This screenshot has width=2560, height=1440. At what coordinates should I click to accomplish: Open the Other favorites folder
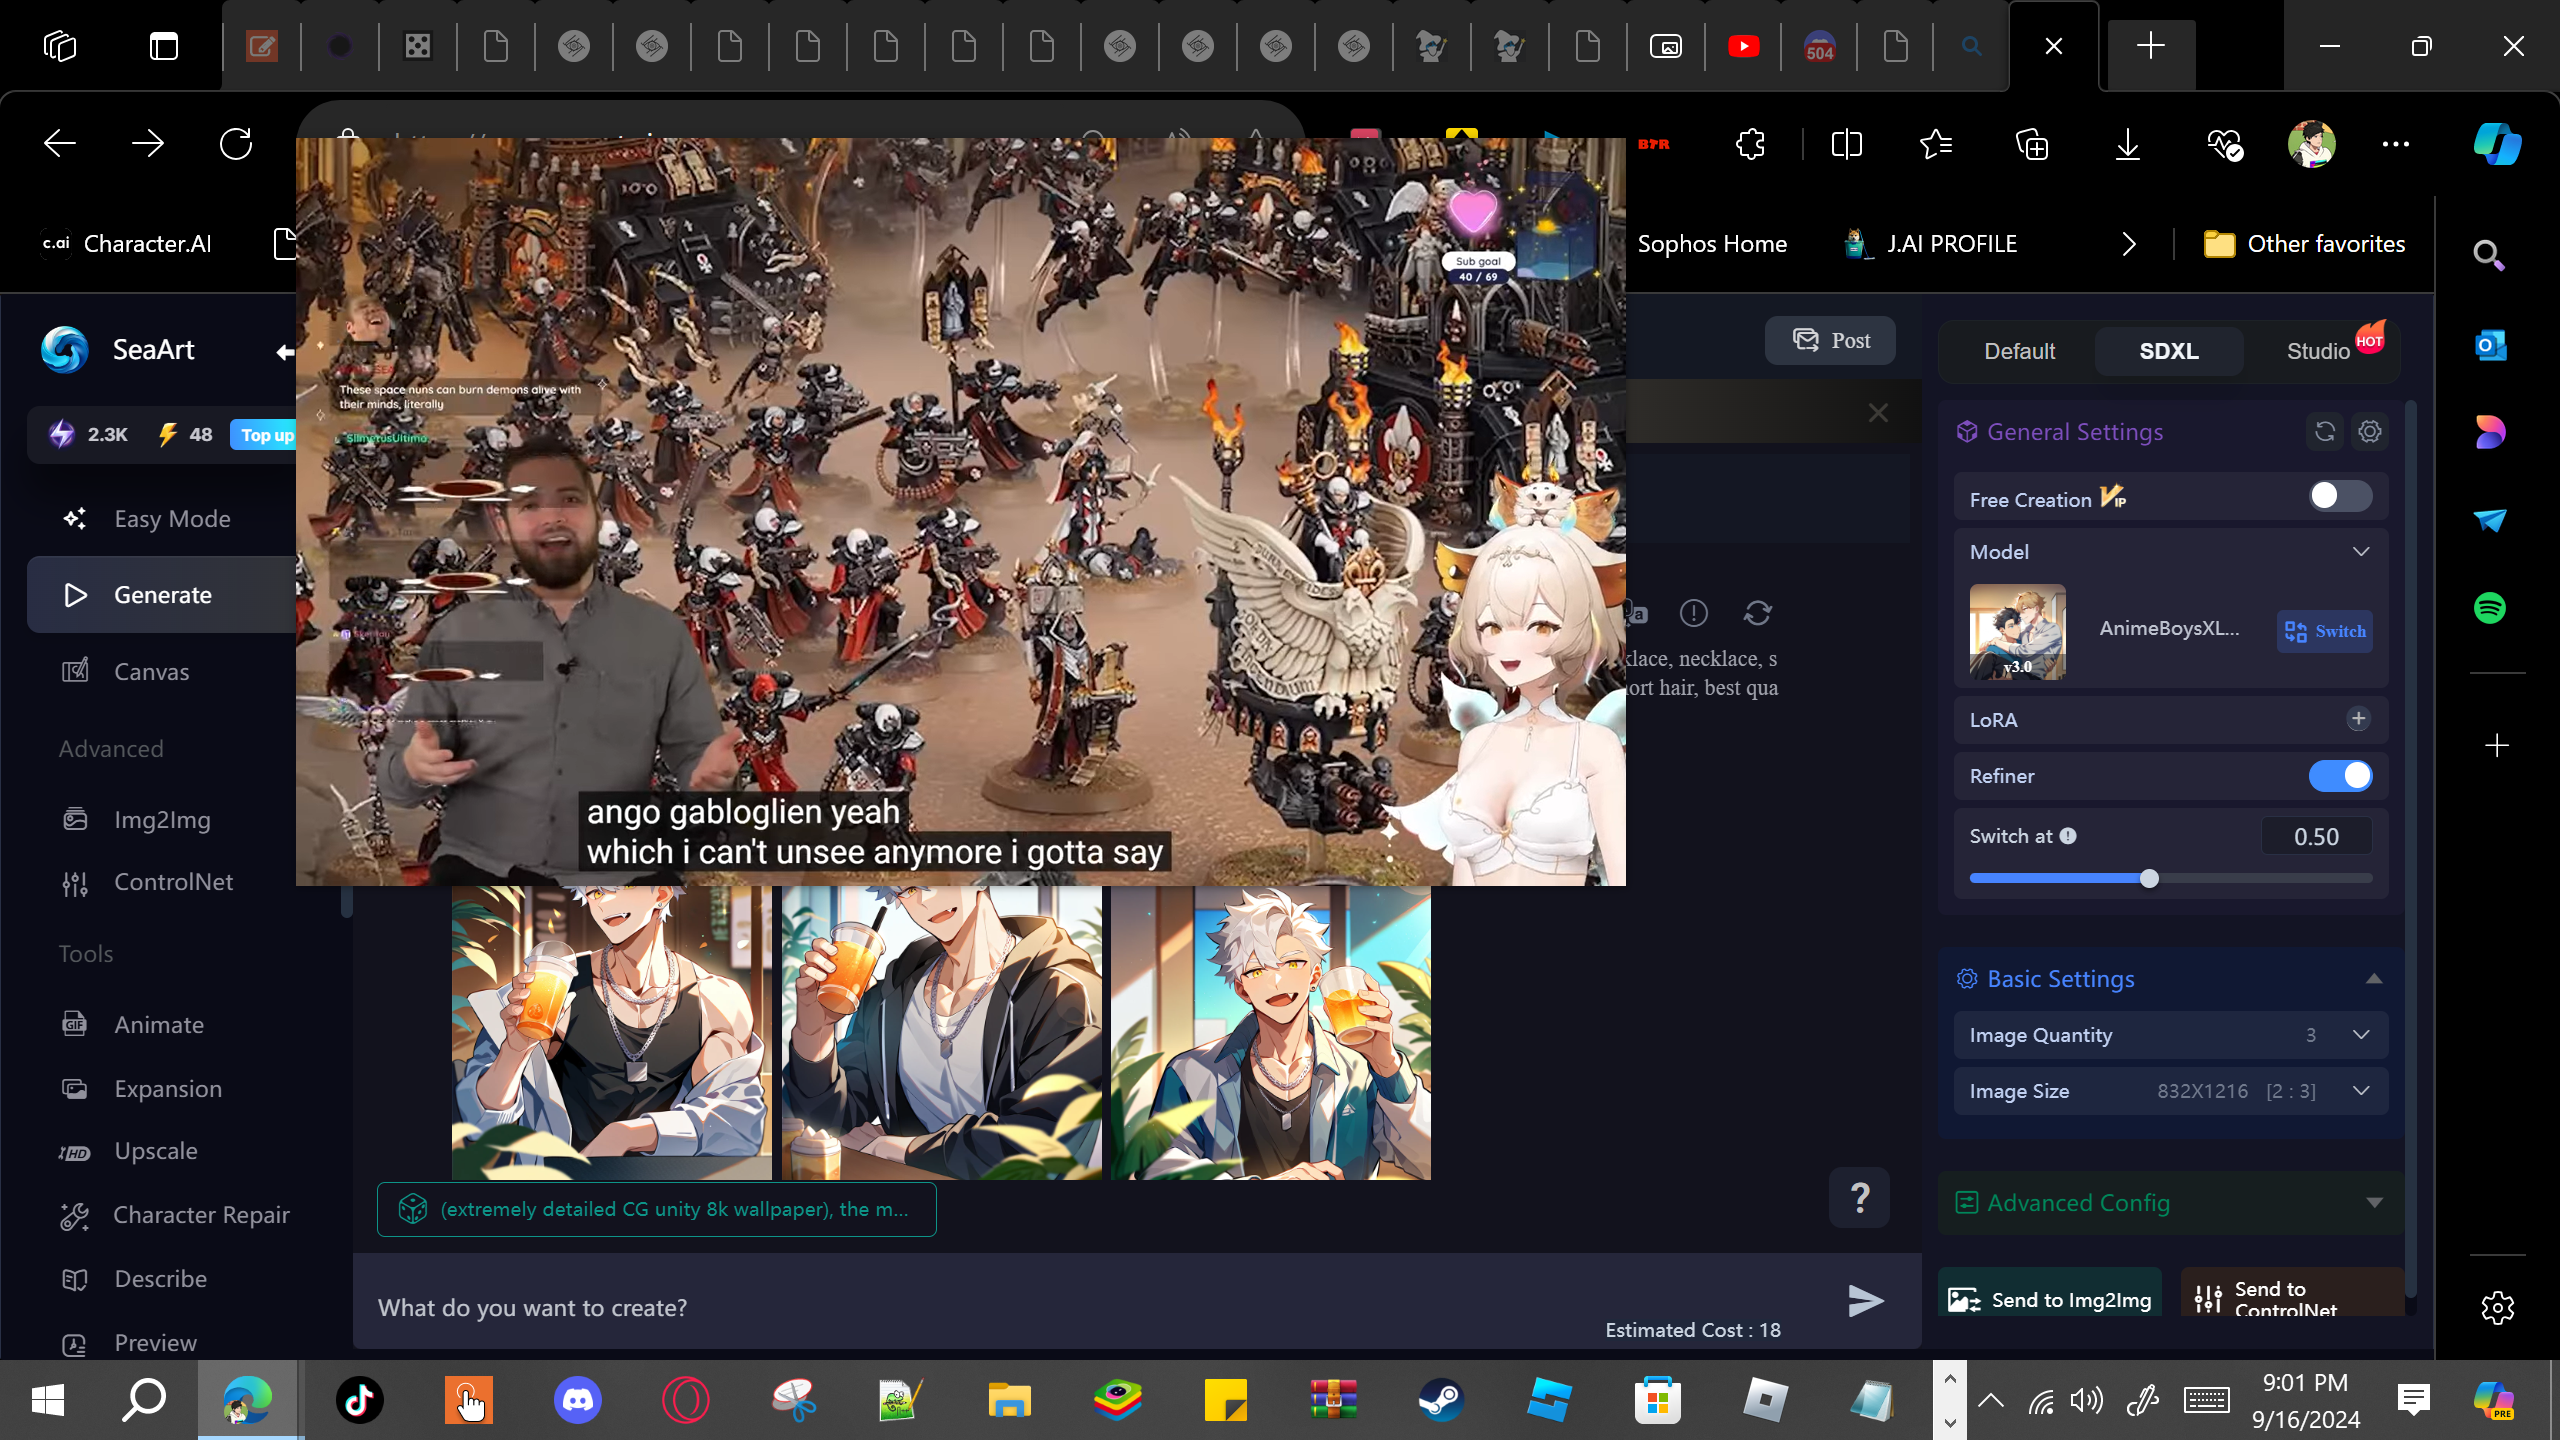click(x=2305, y=244)
